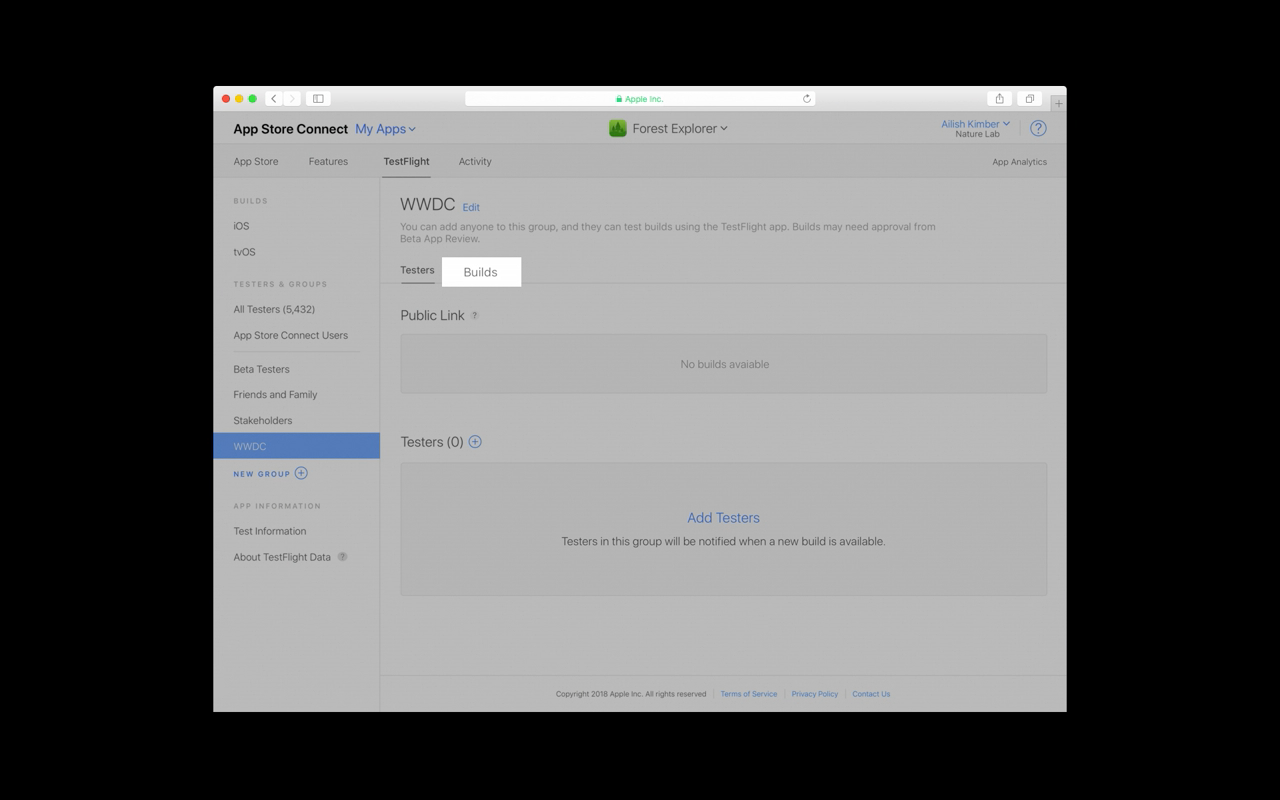1280x800 pixels.
Task: Open About TestFlight Data in sidebar
Action: coord(282,557)
